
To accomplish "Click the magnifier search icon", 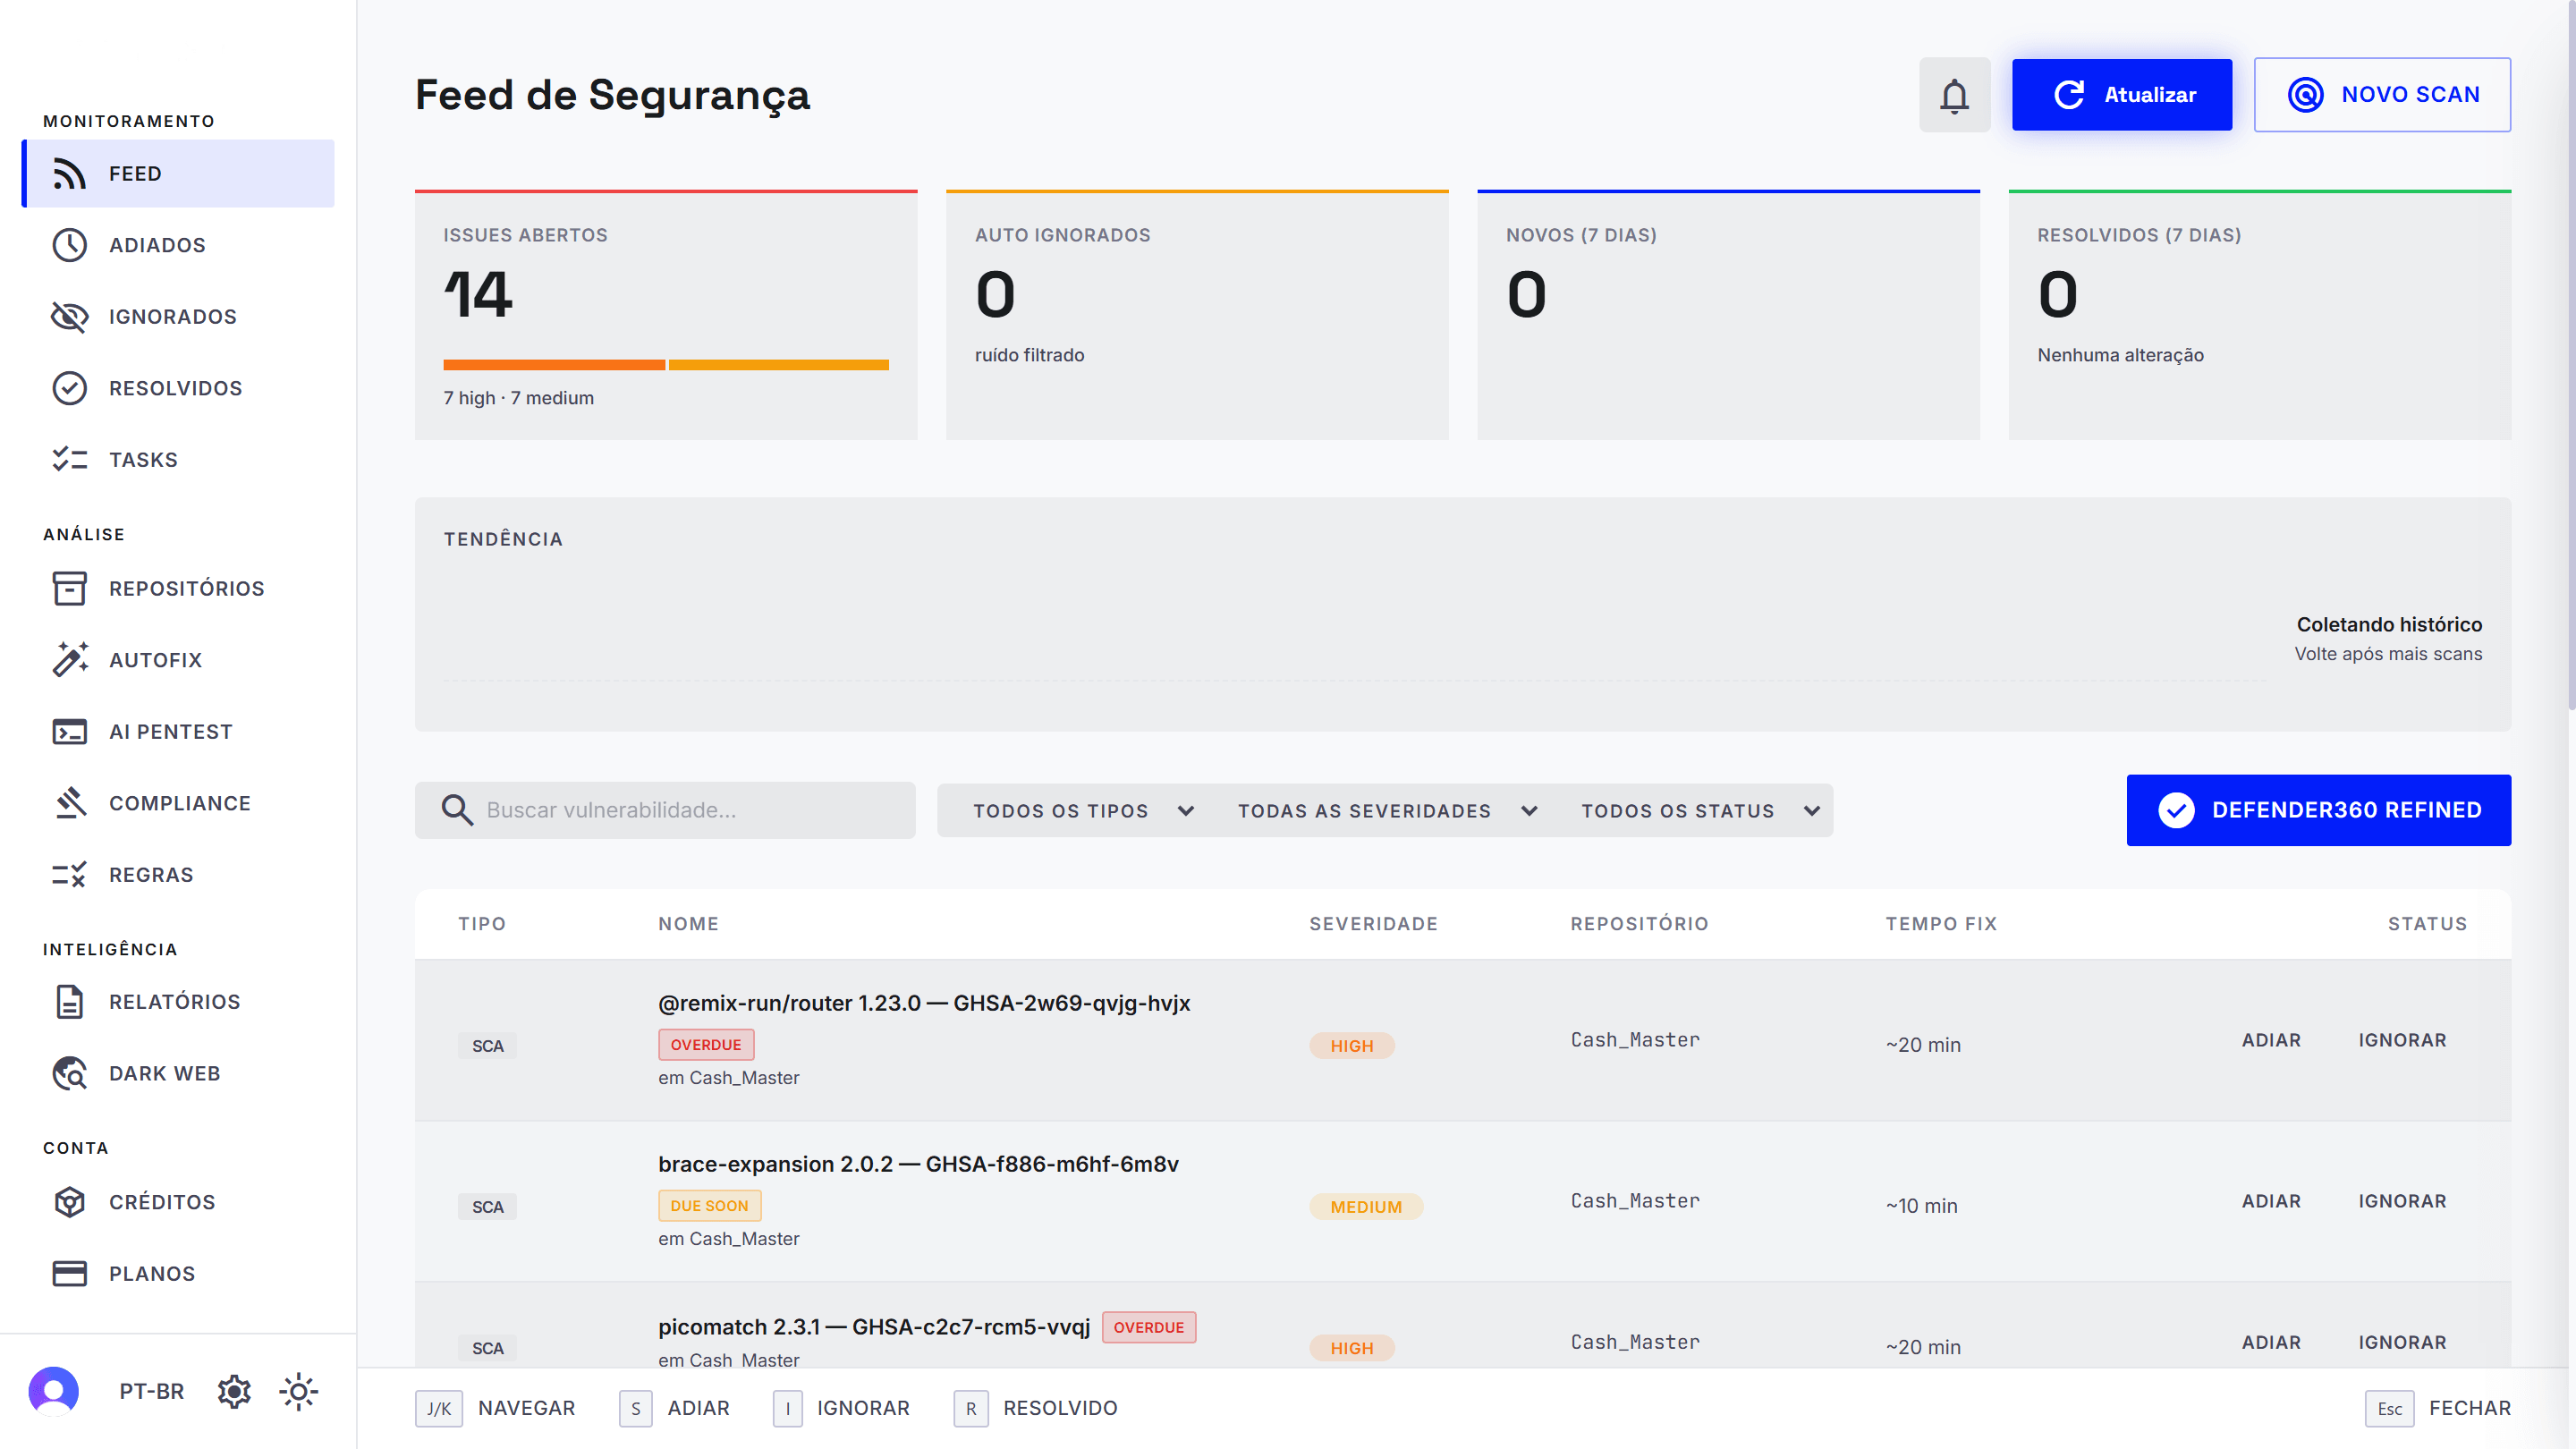I will point(457,810).
